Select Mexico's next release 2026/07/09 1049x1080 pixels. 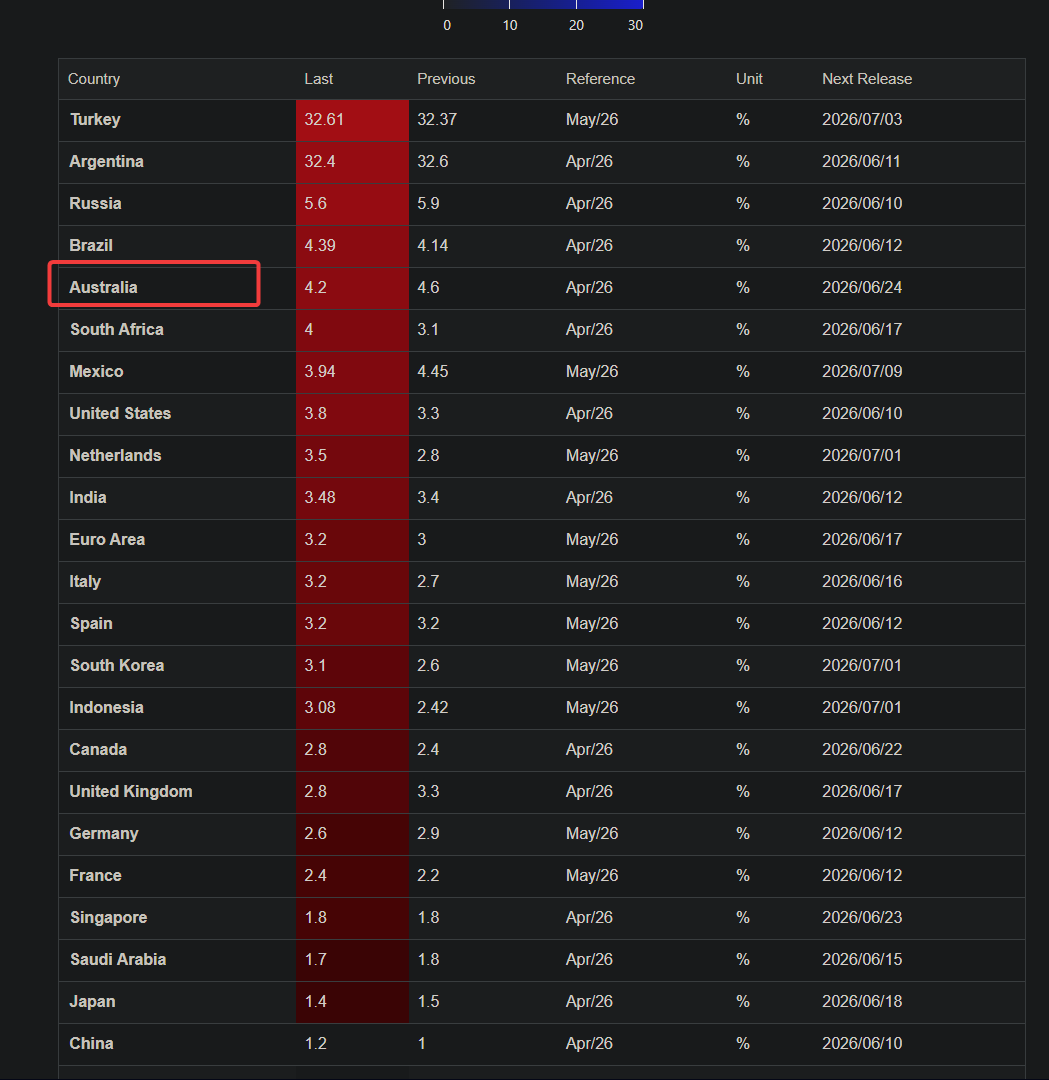point(862,372)
